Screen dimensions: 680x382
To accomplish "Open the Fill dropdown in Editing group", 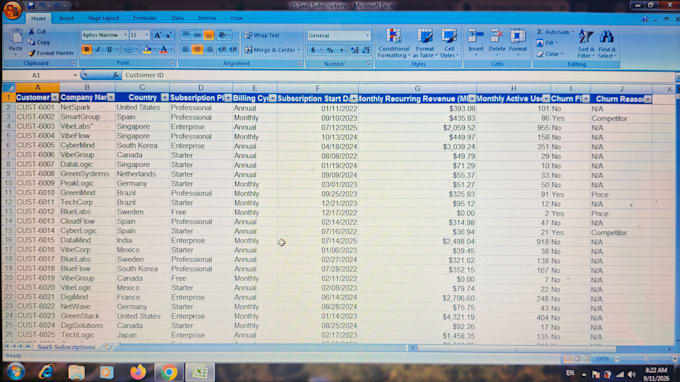I will [547, 42].
